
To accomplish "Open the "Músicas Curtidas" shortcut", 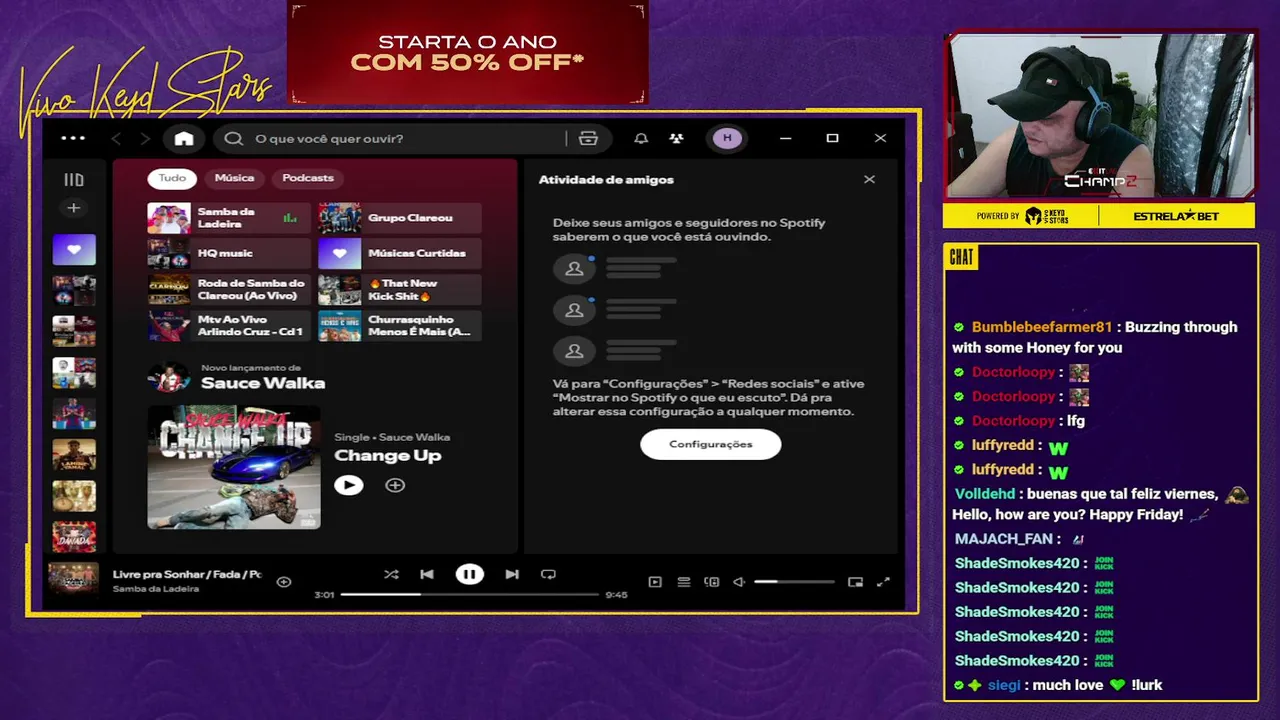I will pos(400,254).
